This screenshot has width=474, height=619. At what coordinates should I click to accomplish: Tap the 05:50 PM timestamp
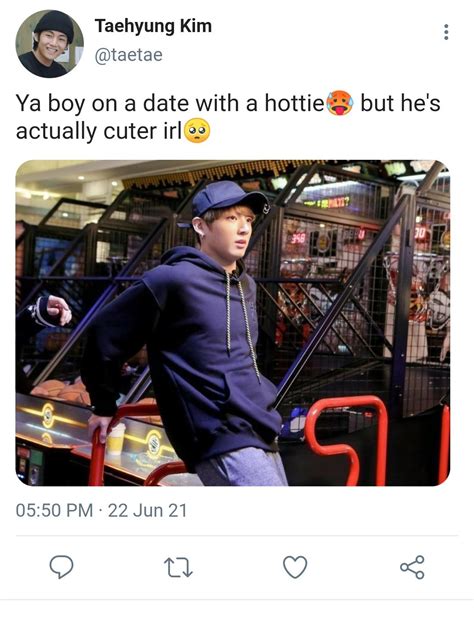[x=54, y=510]
